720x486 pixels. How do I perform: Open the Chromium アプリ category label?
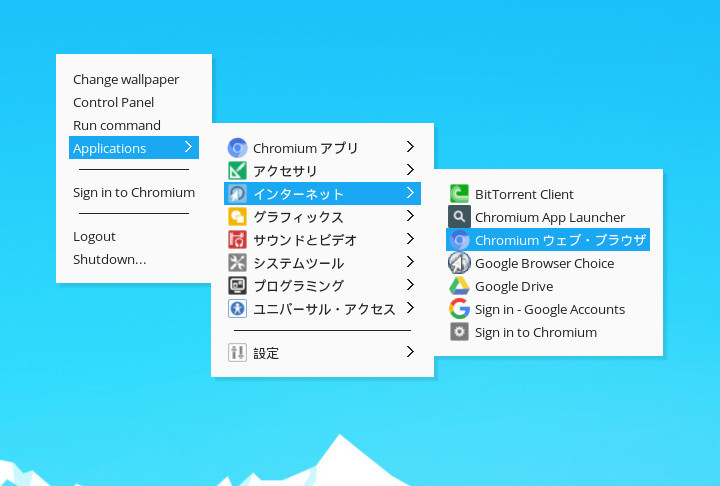(x=305, y=148)
